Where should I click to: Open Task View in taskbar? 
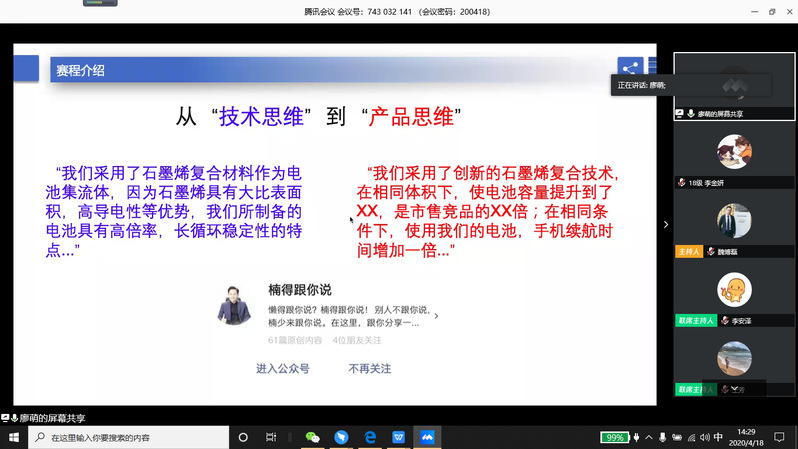(271, 438)
